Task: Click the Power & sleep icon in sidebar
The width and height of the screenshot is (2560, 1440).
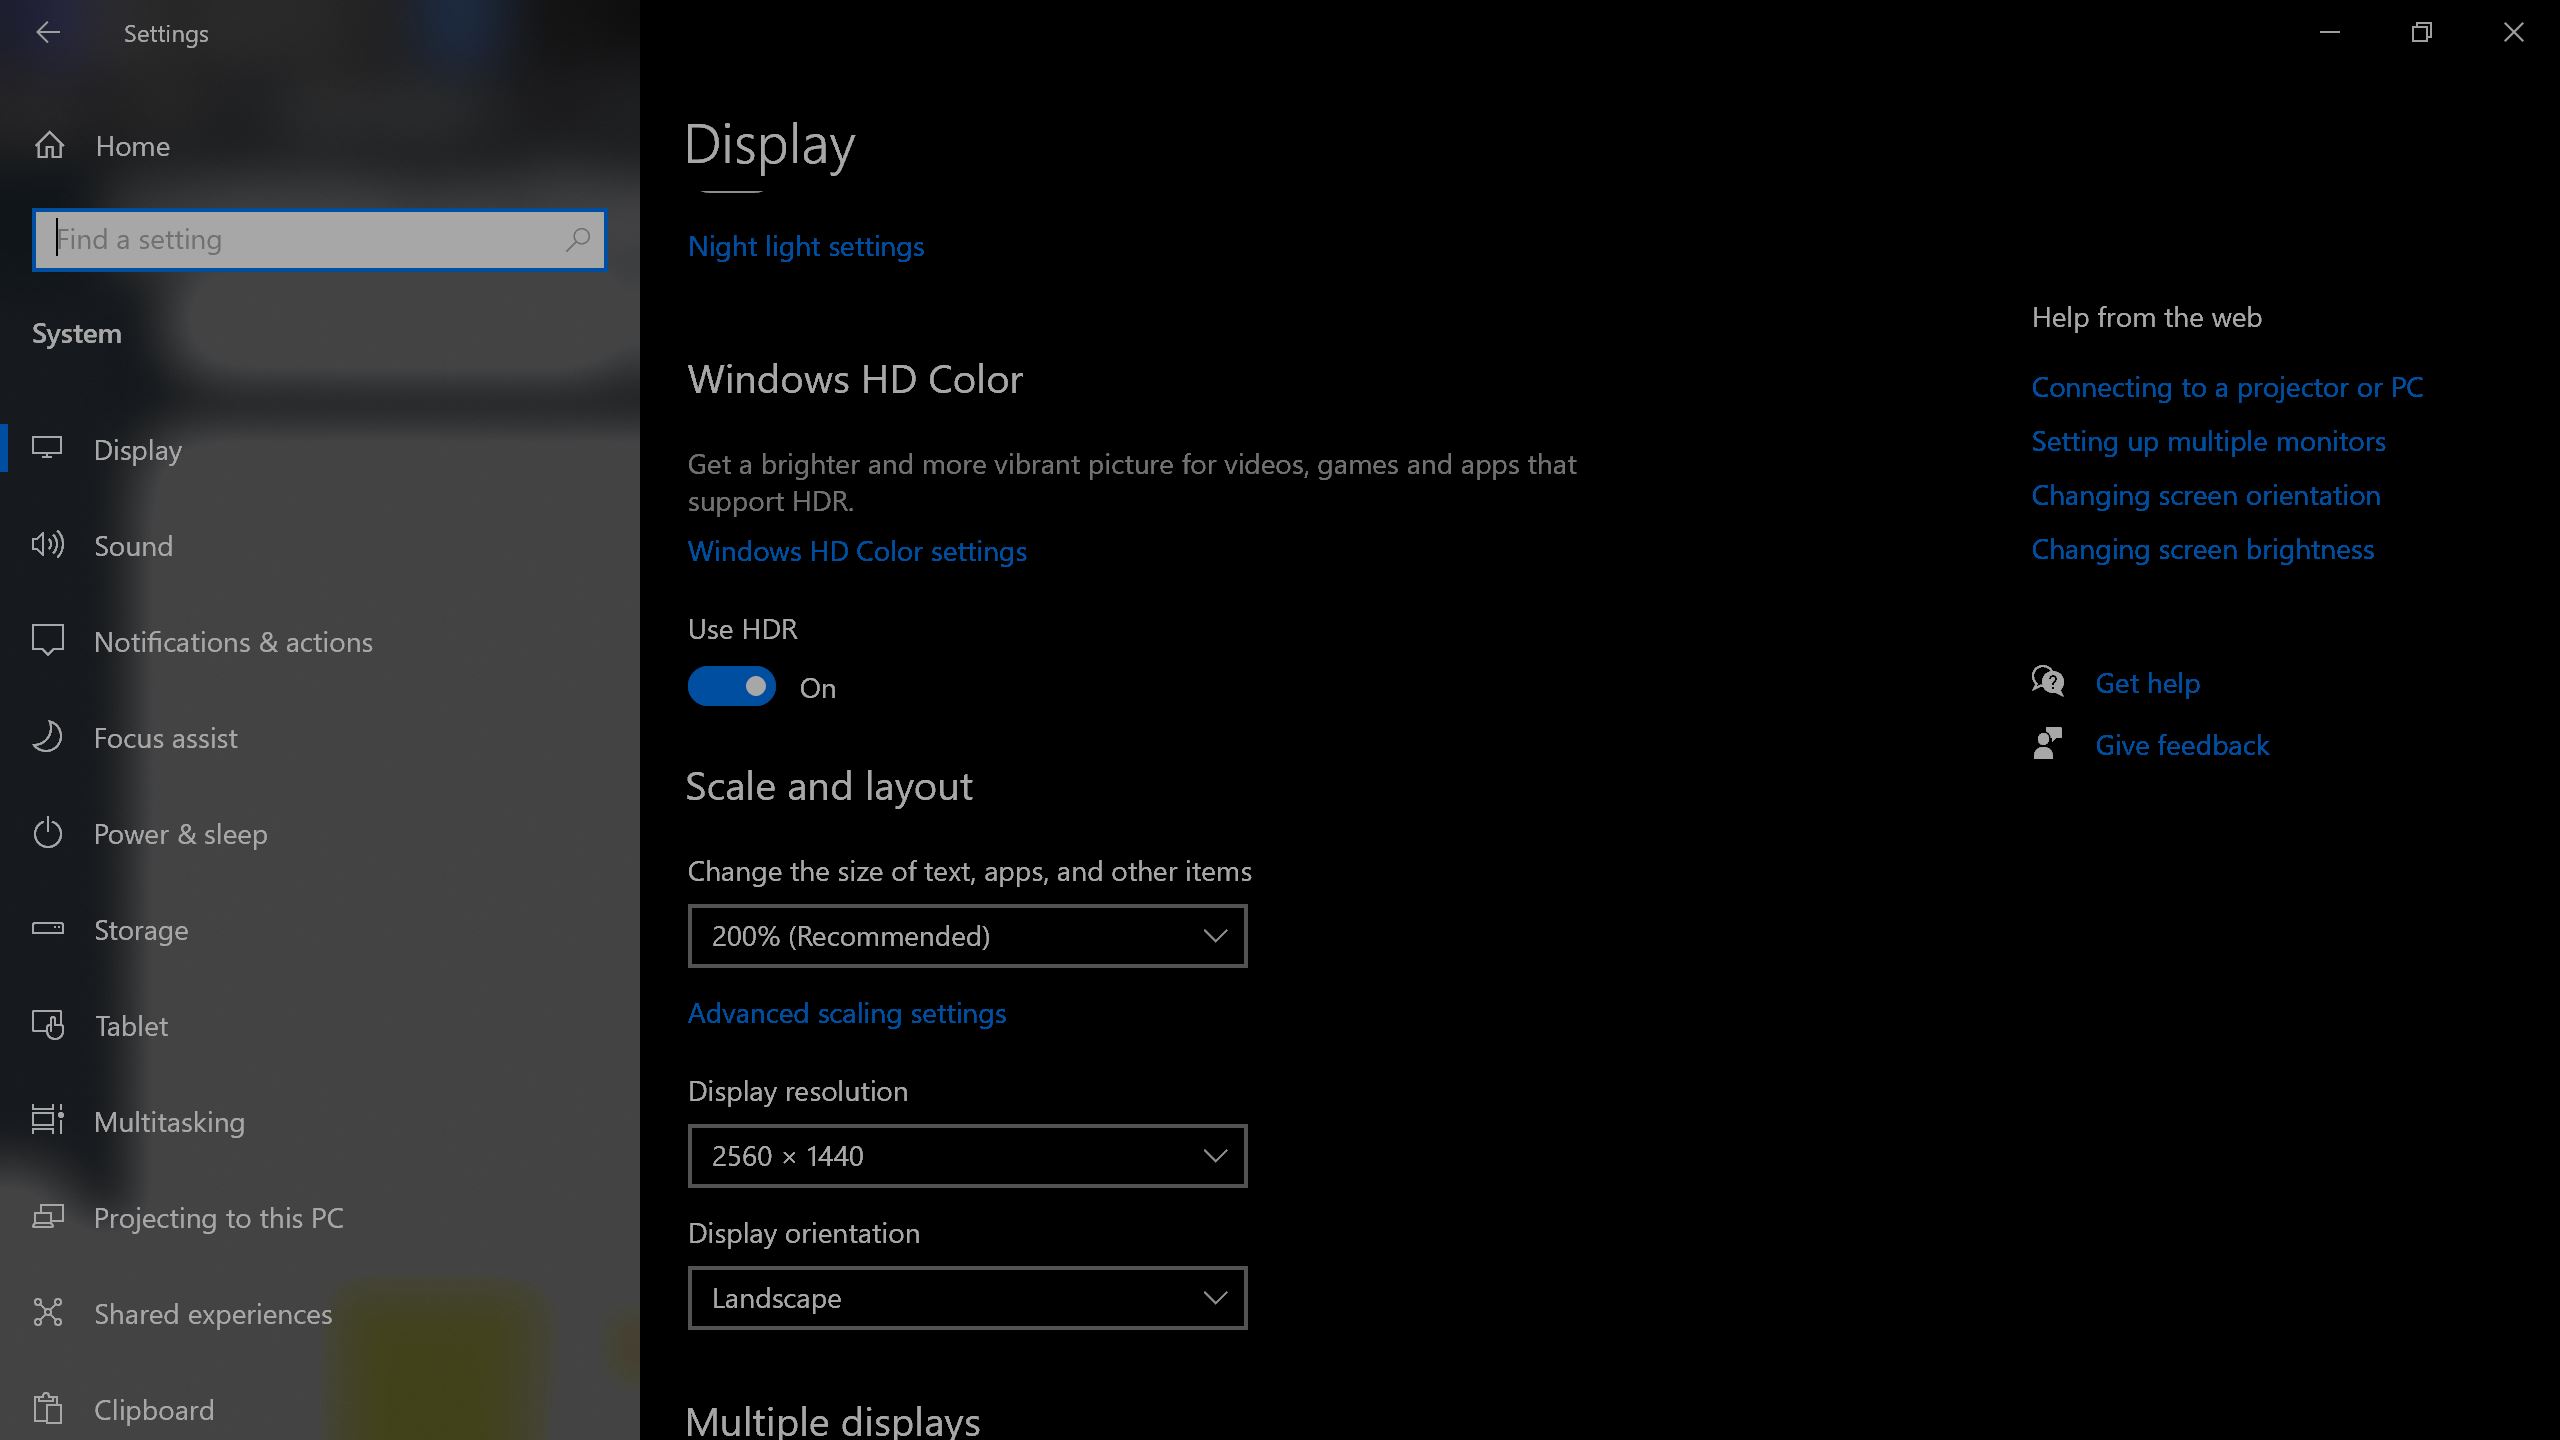Action: [47, 832]
